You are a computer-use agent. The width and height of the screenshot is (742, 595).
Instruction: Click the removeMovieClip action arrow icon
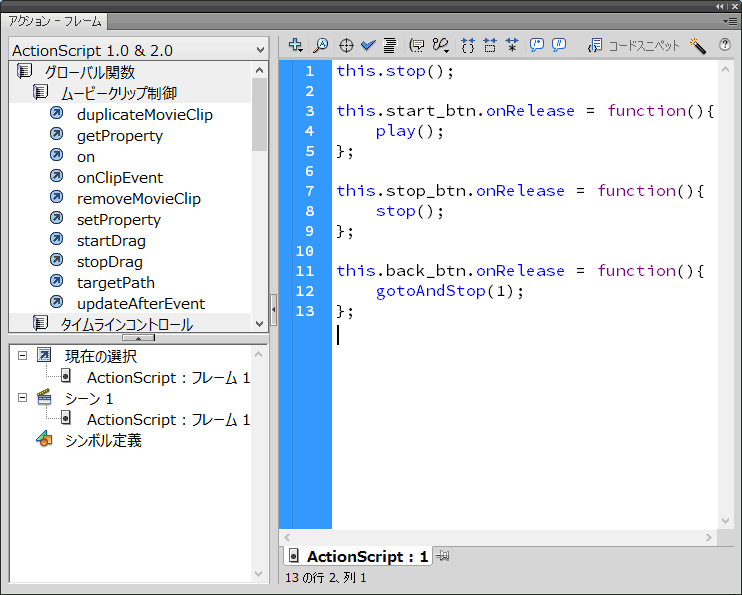click(x=57, y=196)
